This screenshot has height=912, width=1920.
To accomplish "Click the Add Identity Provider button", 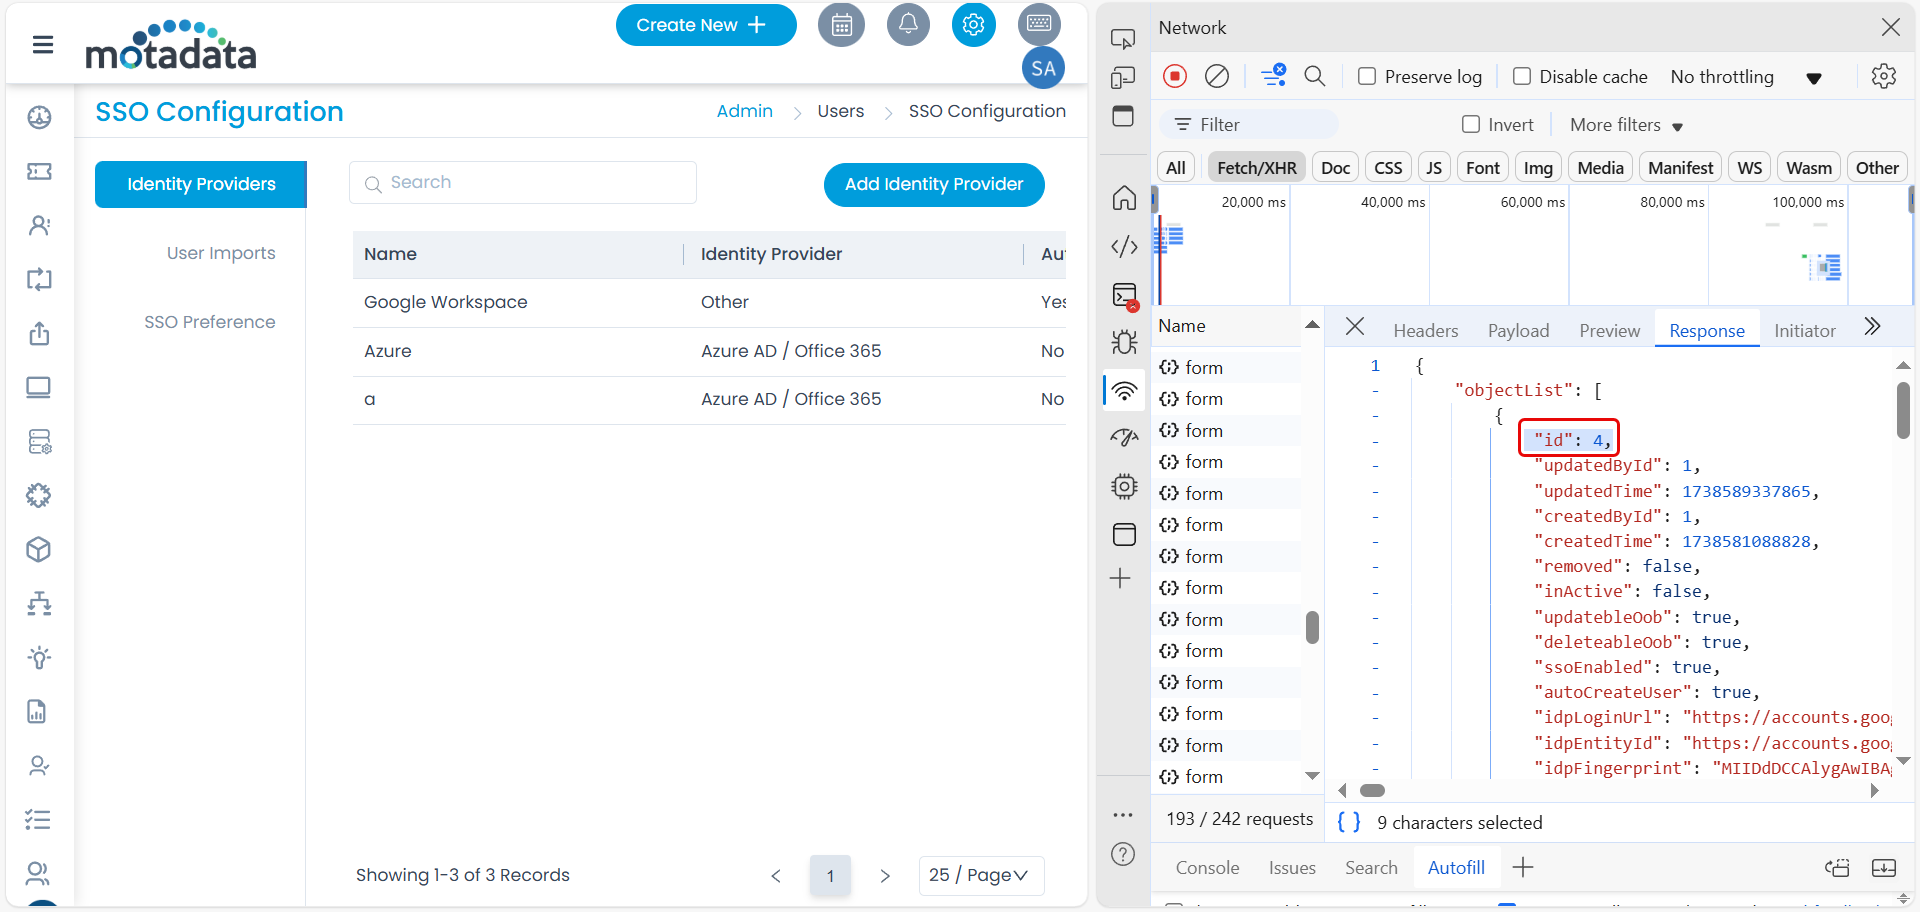I will (933, 184).
